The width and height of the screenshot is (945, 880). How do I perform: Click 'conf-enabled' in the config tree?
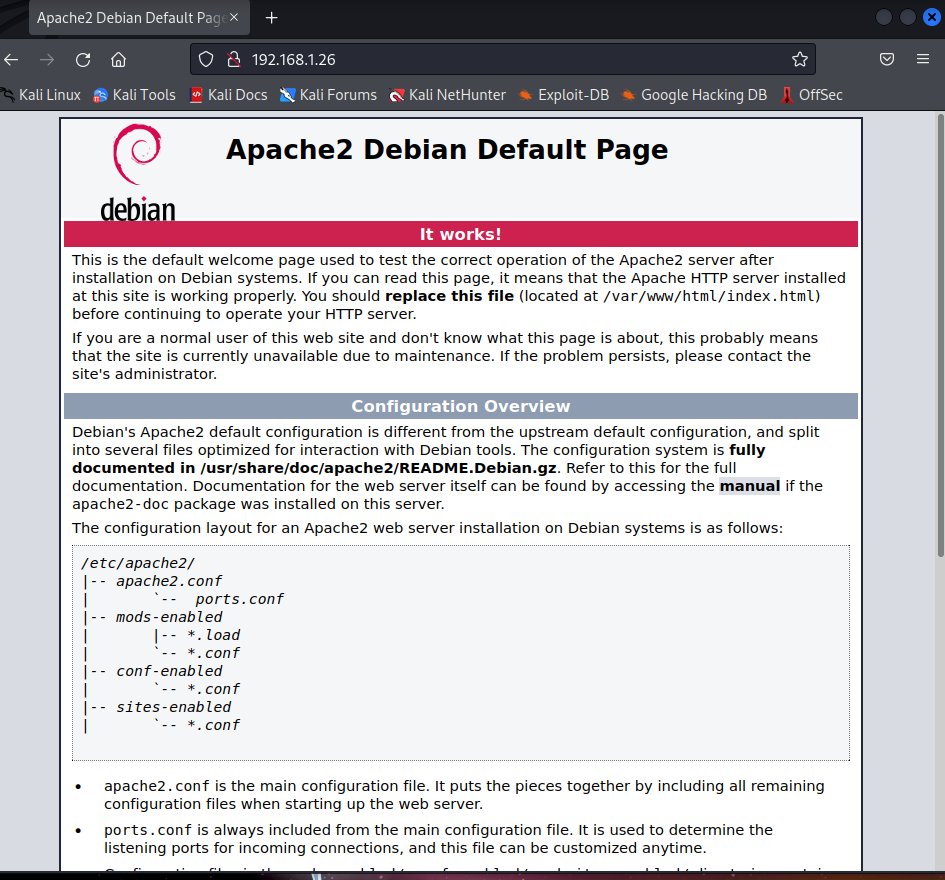[x=169, y=671]
